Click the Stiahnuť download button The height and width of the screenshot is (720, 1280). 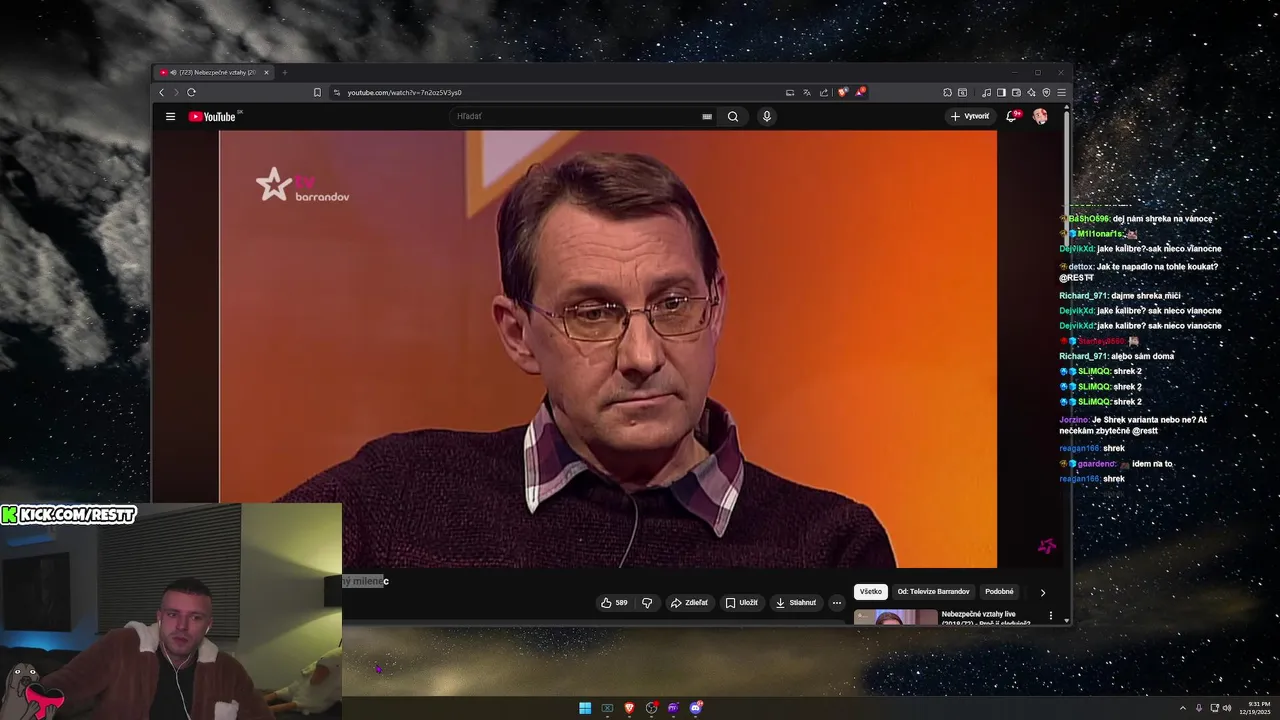pyautogui.click(x=796, y=603)
